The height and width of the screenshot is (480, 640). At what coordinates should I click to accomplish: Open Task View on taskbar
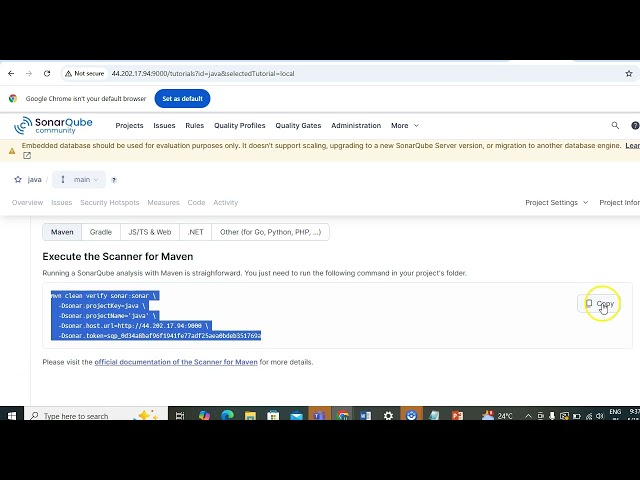pos(180,415)
